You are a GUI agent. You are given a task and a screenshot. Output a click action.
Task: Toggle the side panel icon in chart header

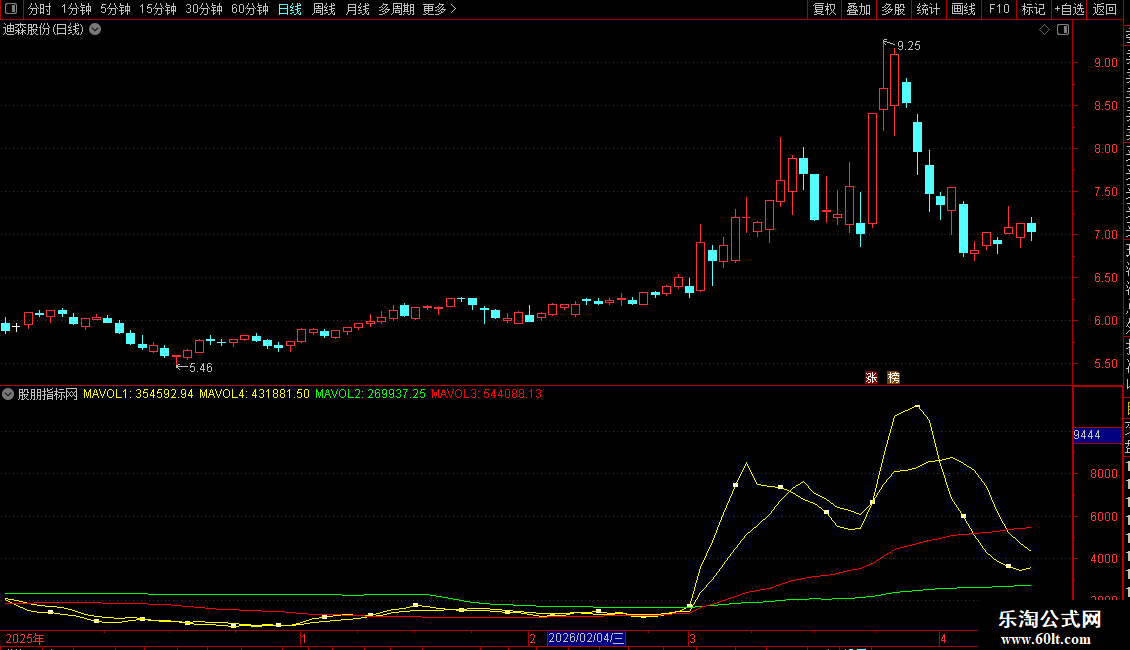[x=1063, y=30]
